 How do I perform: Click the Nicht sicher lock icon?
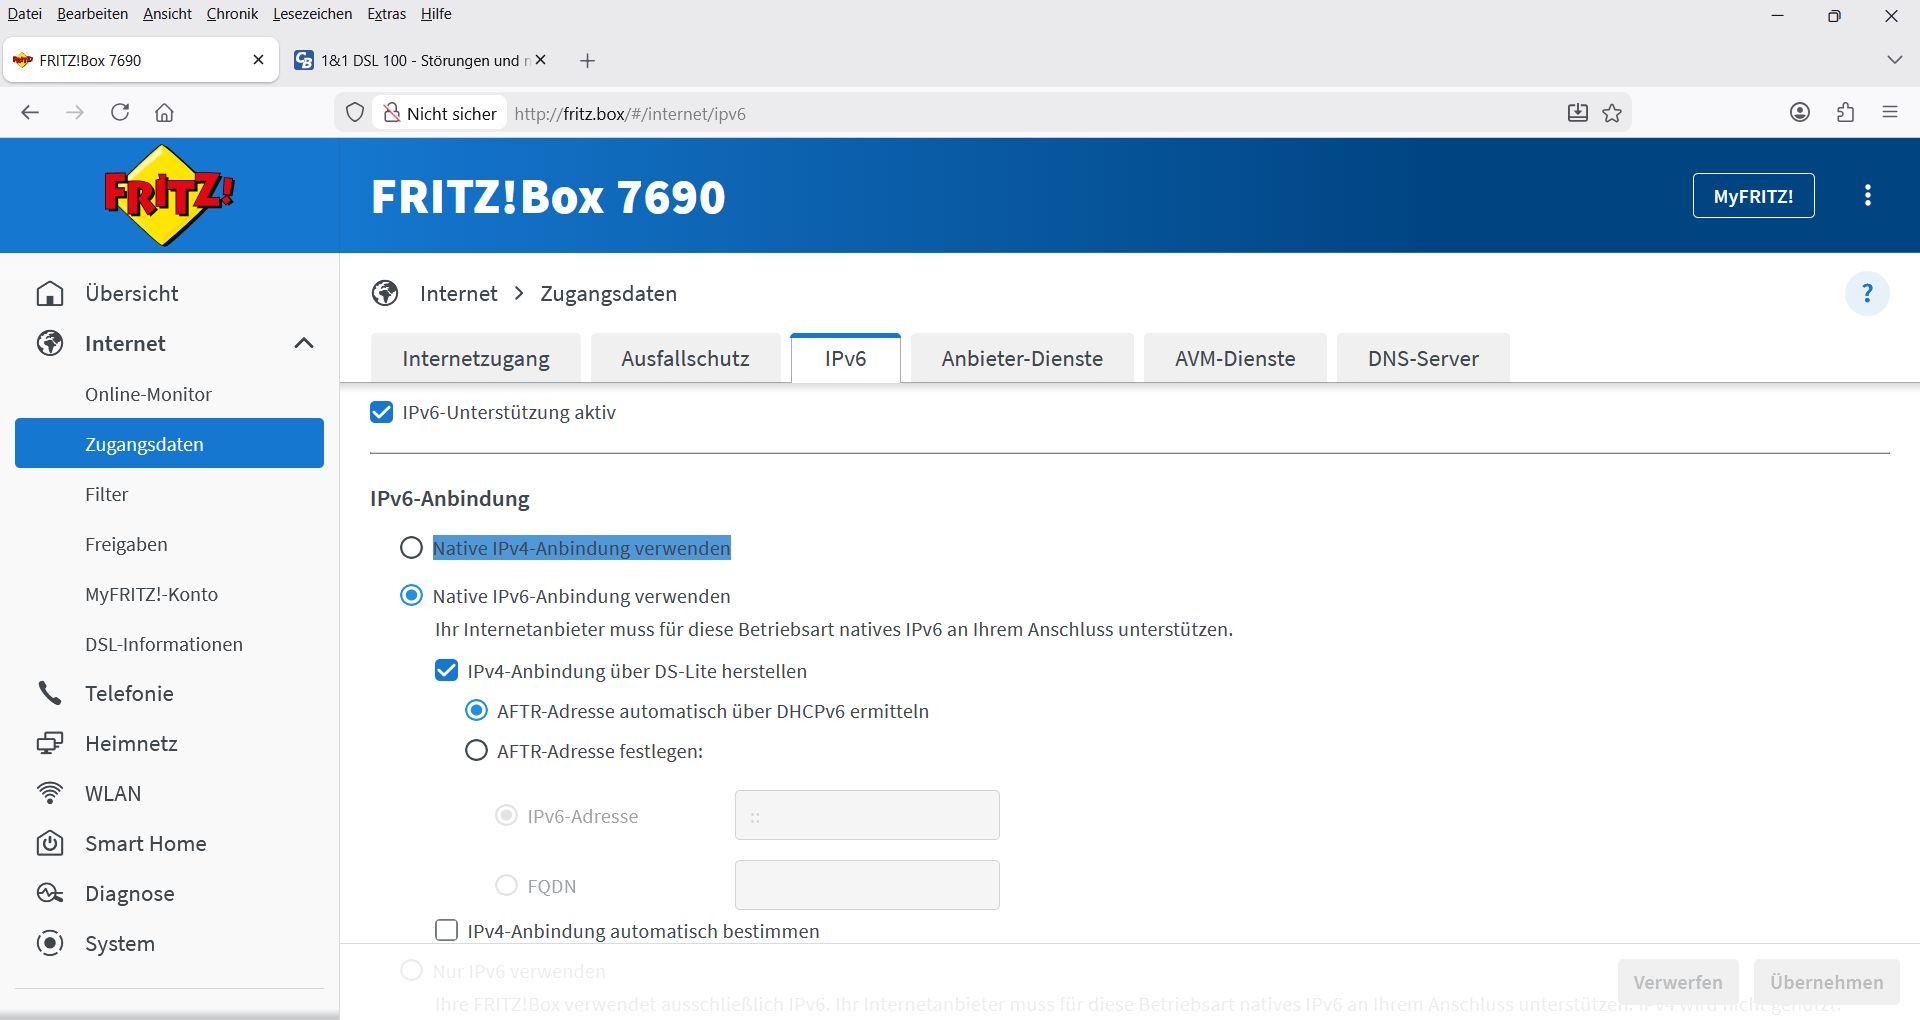[391, 113]
